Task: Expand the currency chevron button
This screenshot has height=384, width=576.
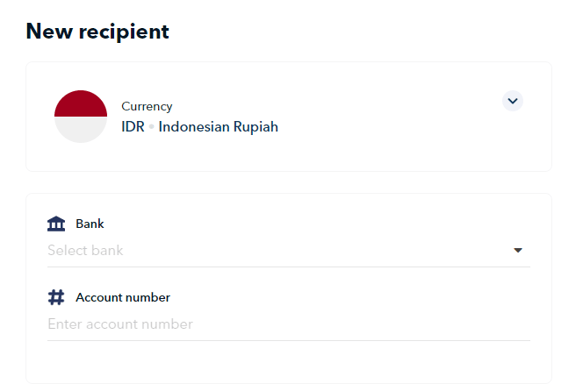Action: [x=512, y=101]
